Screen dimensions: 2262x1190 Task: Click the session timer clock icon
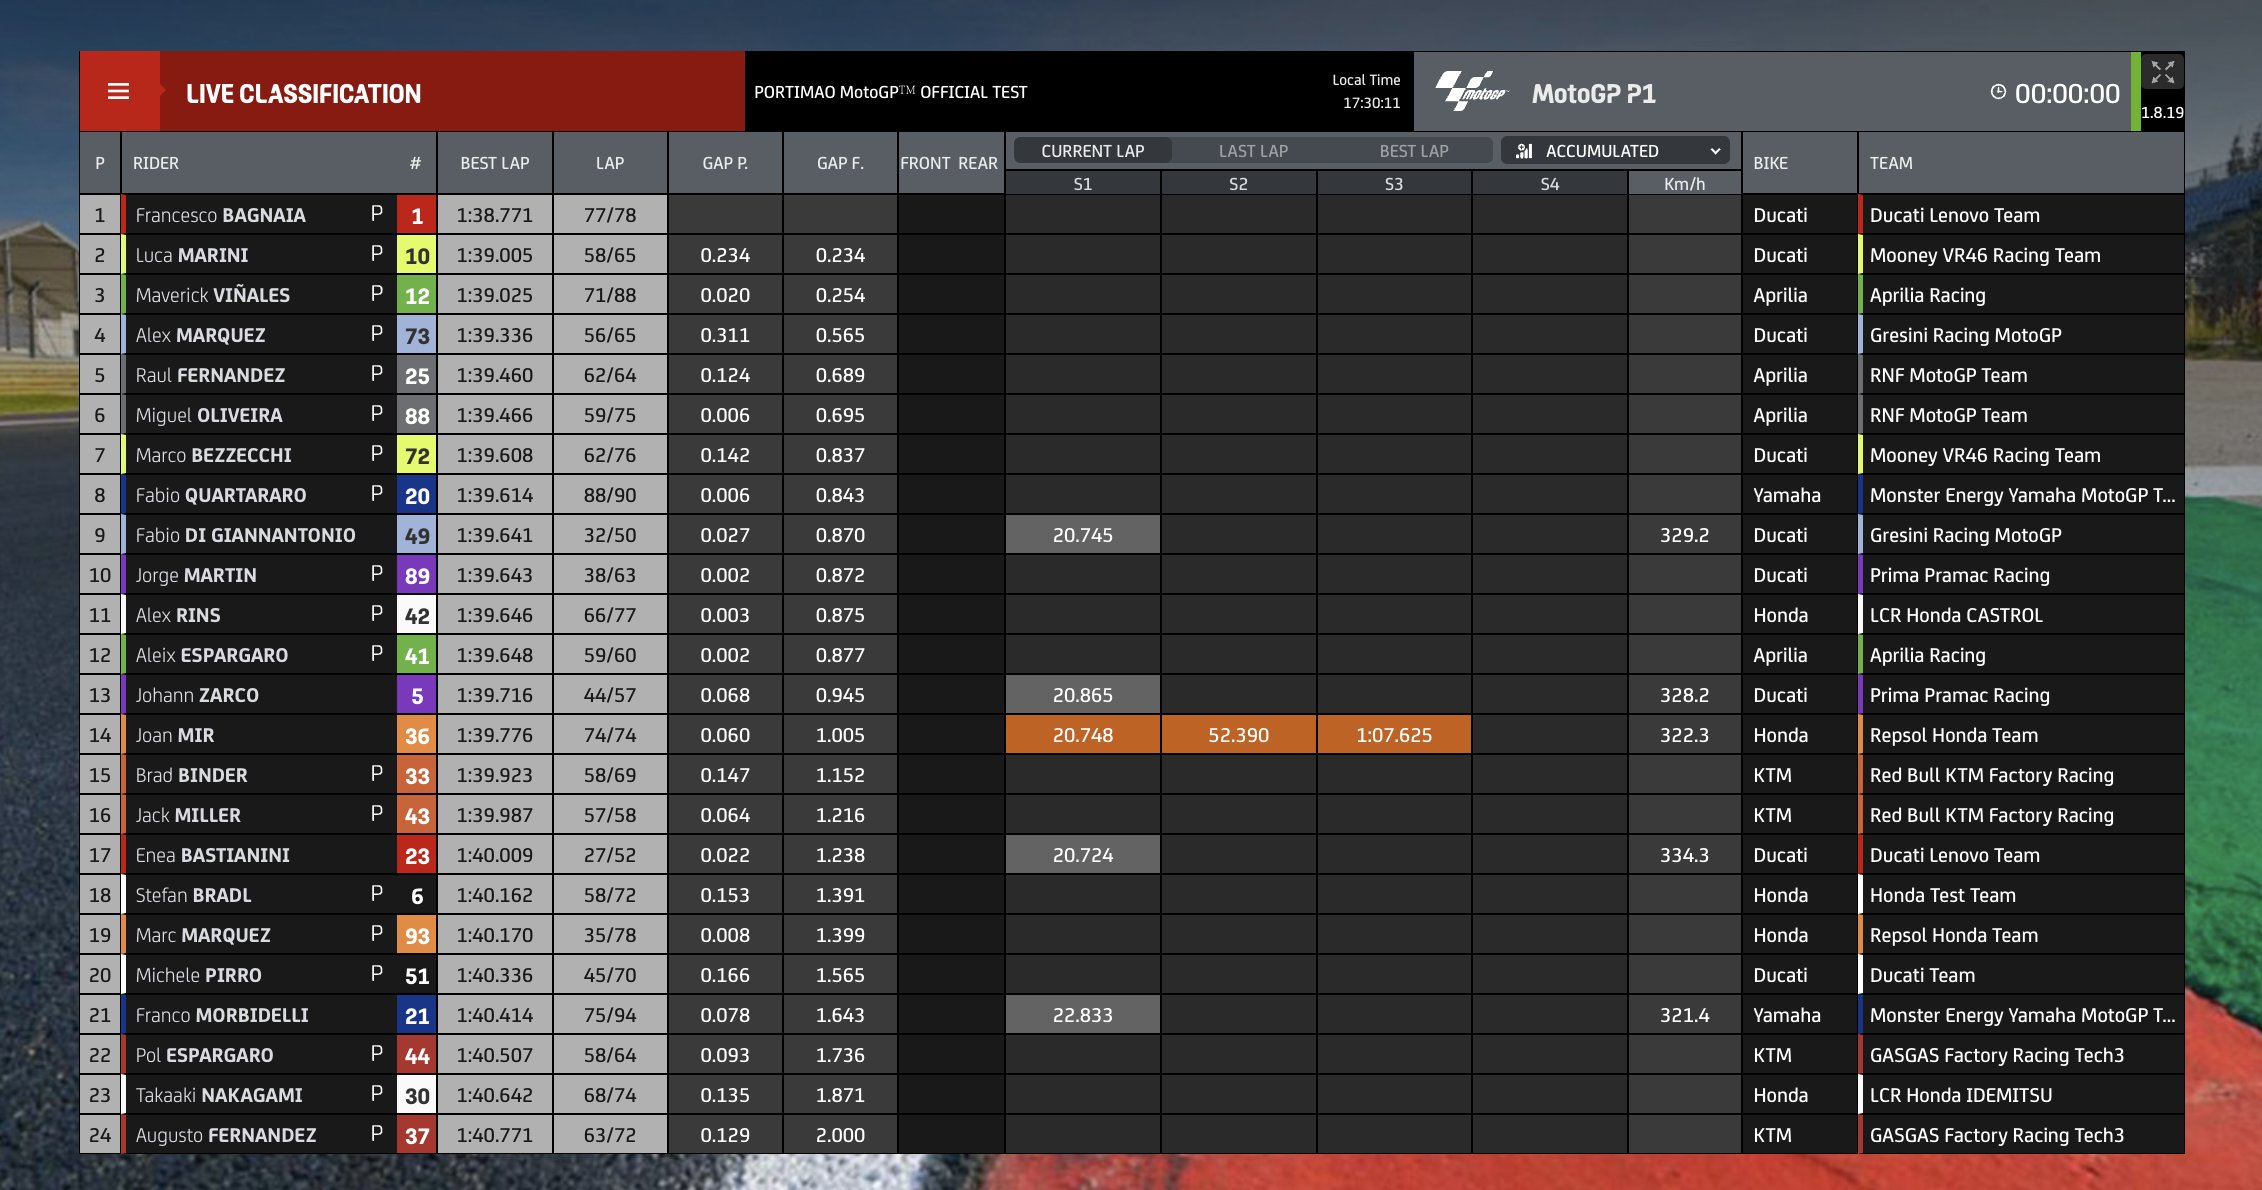(x=1998, y=92)
